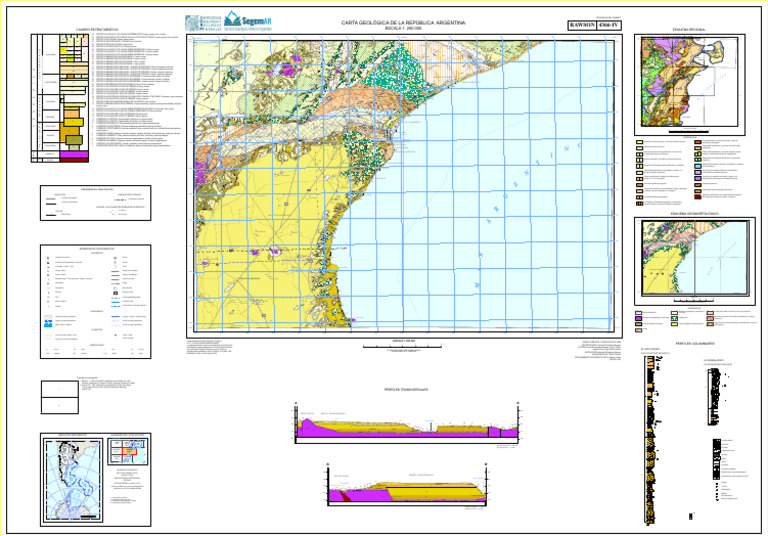
Task: Click the 'RAWSON' sheet name box
Action: click(582, 25)
